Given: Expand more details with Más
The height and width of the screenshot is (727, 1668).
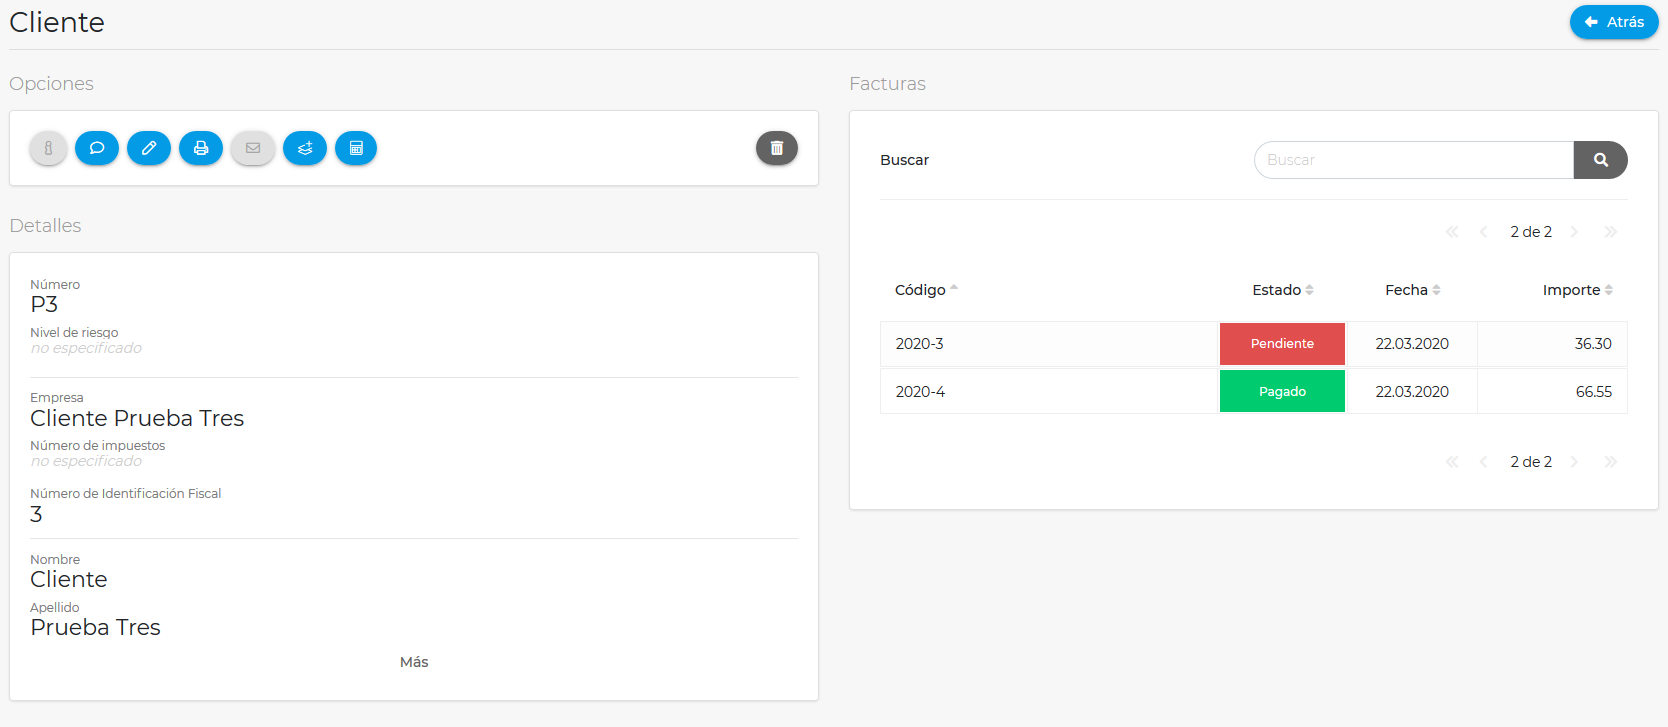Looking at the screenshot, I should click(414, 662).
